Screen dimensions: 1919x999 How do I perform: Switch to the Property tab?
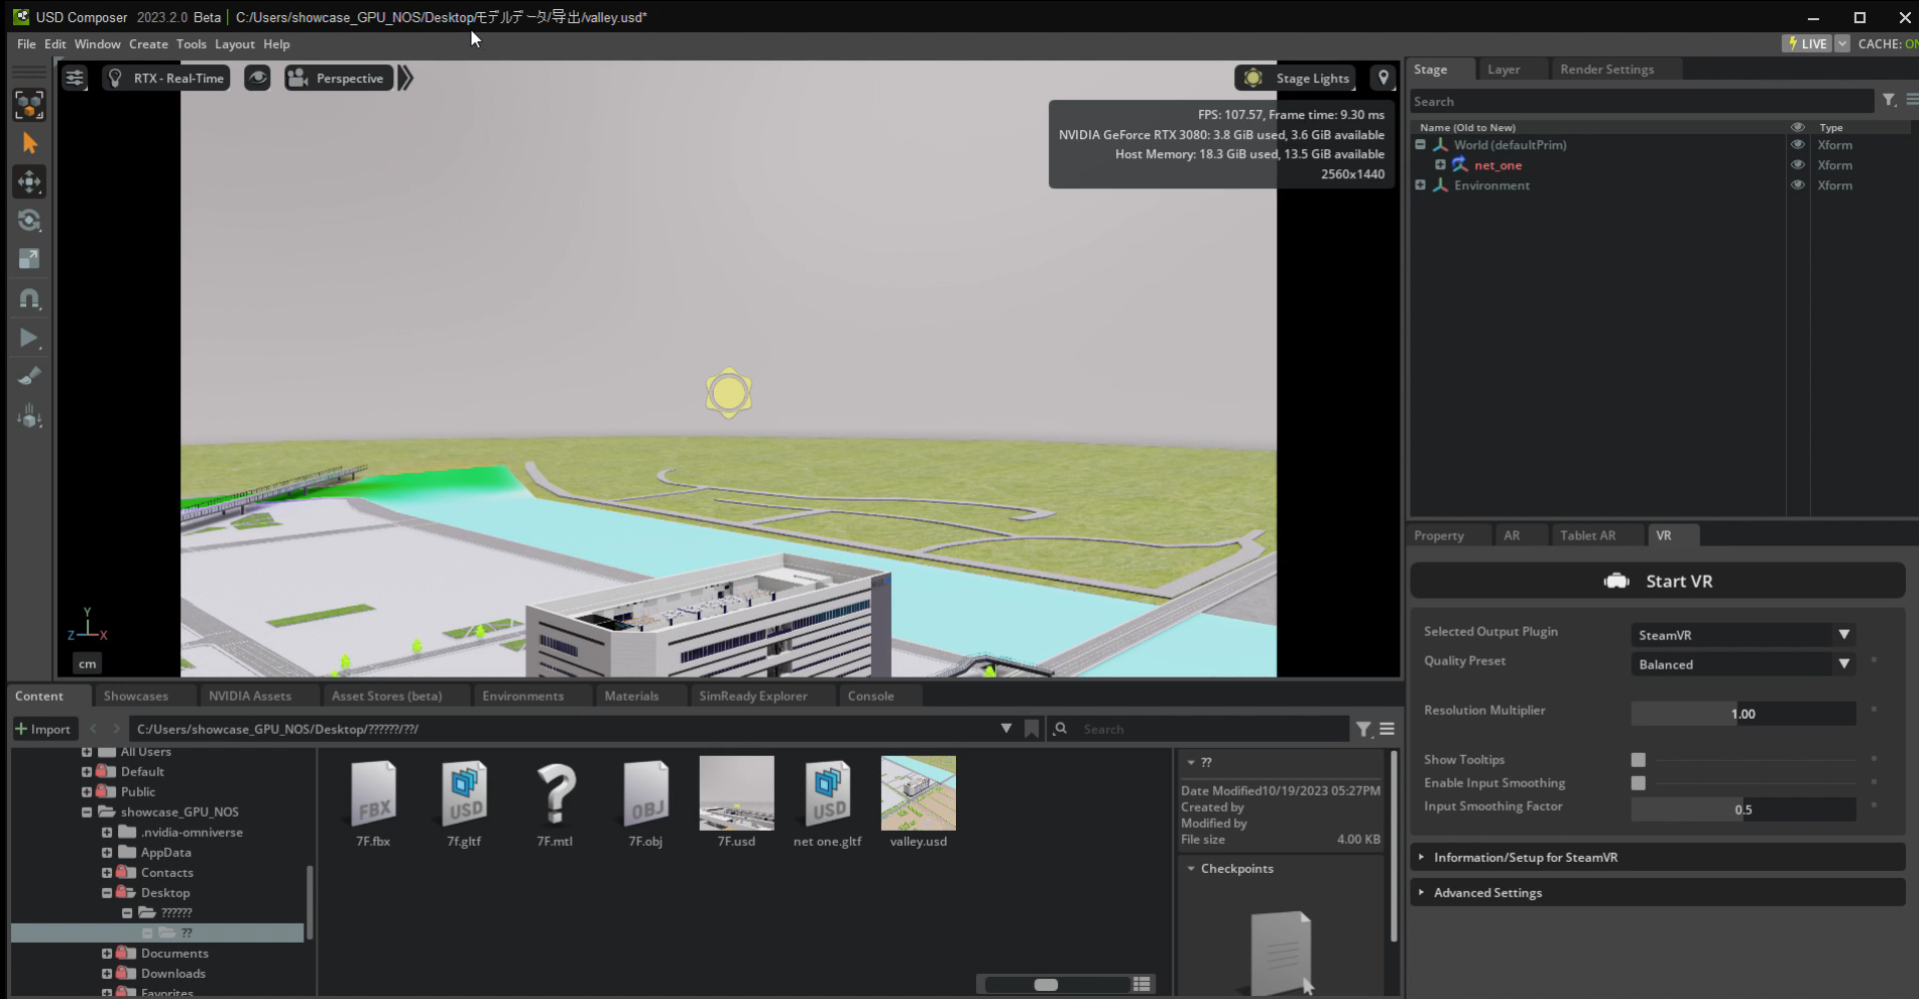(x=1438, y=535)
